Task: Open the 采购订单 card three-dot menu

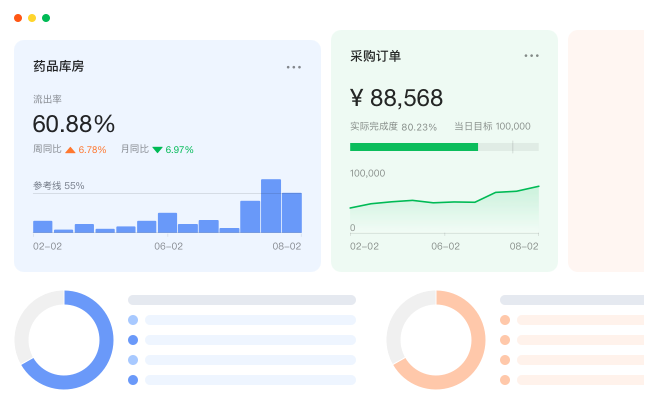Action: 531,56
